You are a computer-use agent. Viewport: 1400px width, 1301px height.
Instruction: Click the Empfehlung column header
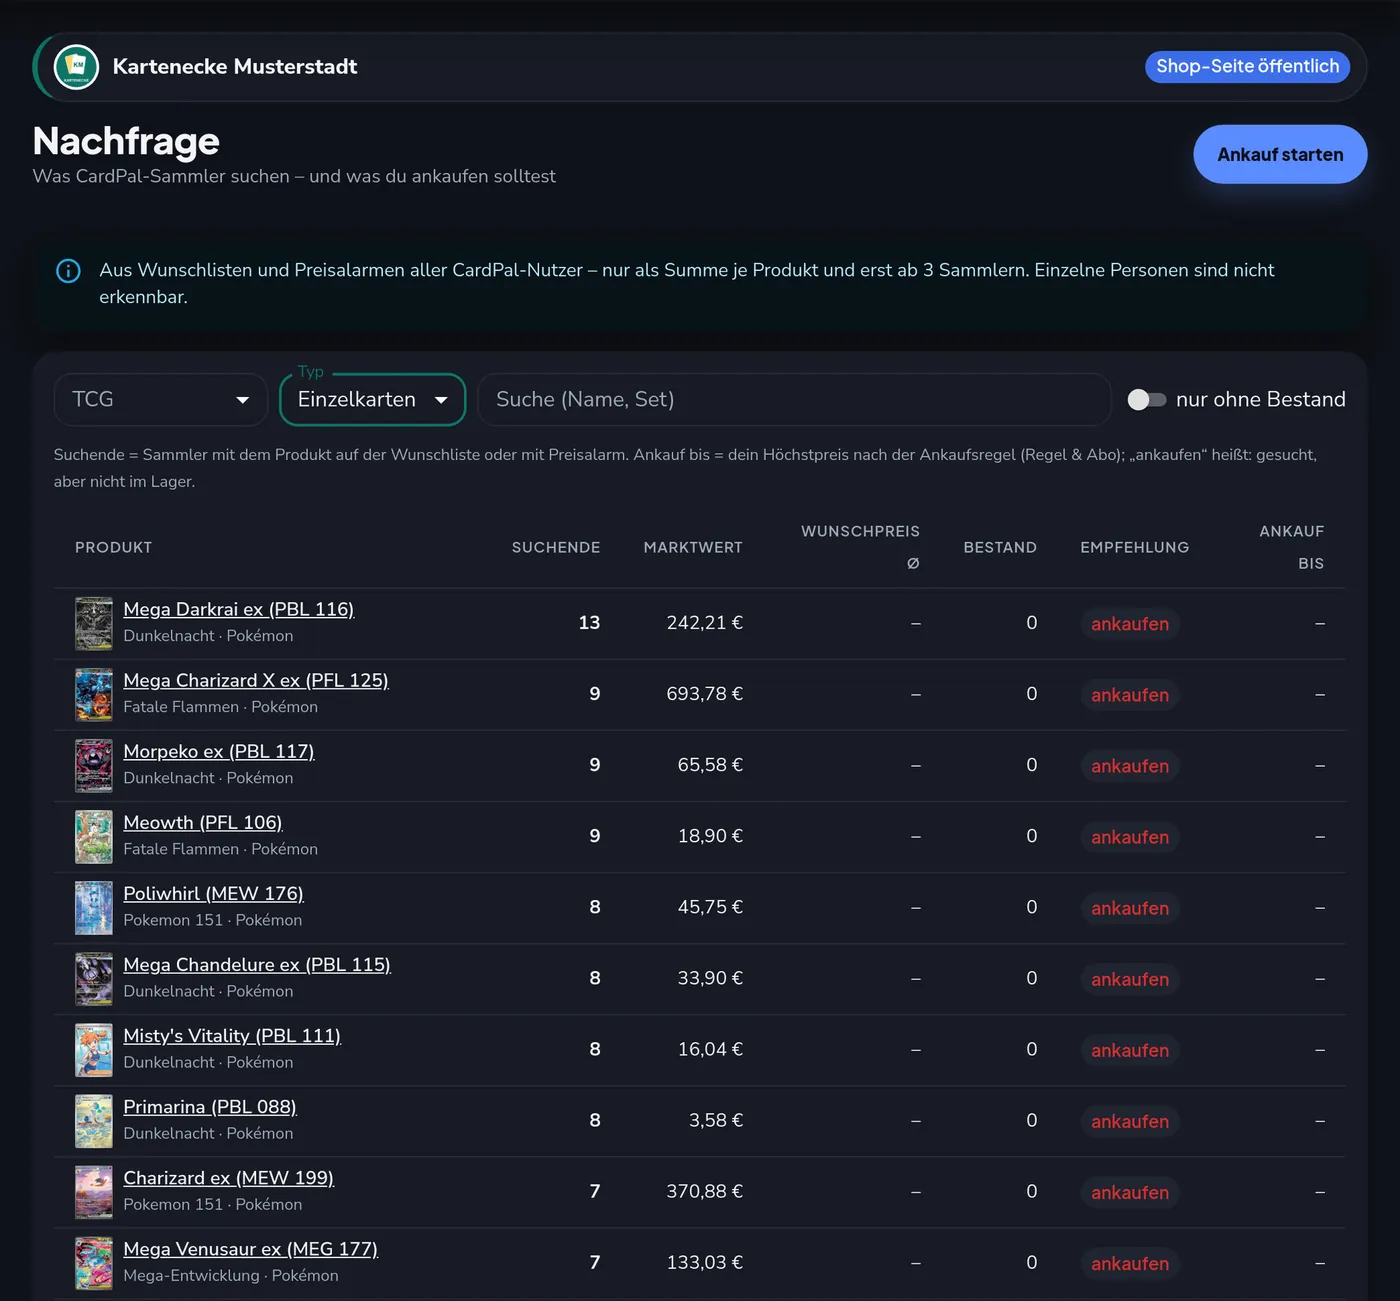coord(1135,548)
